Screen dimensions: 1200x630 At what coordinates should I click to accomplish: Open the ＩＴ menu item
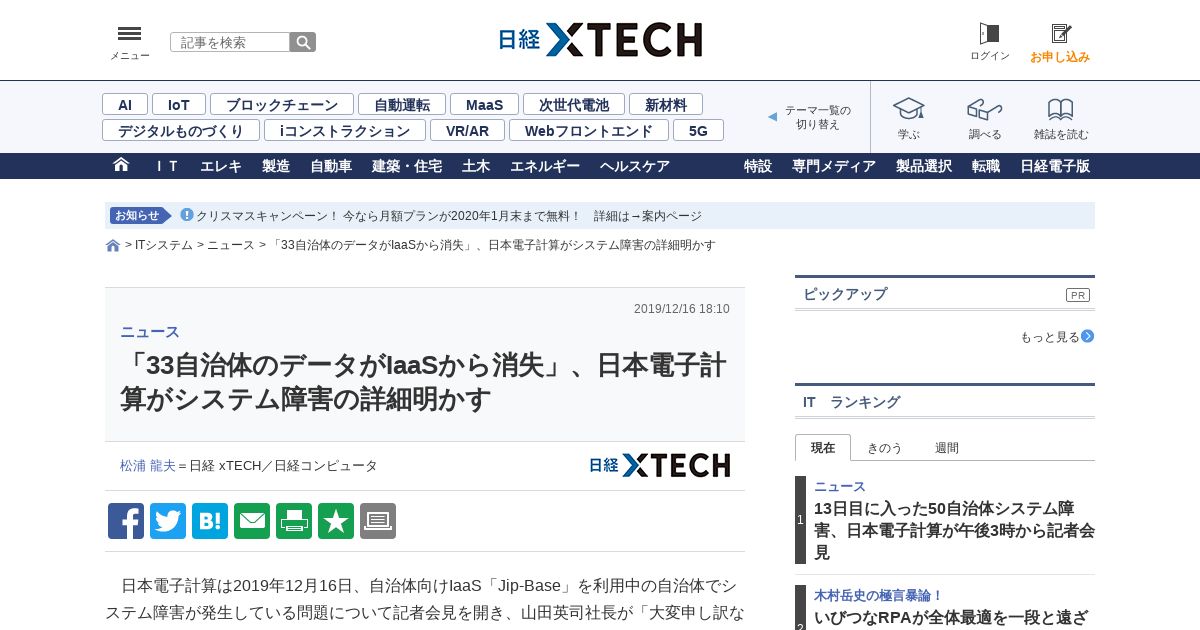(x=167, y=166)
